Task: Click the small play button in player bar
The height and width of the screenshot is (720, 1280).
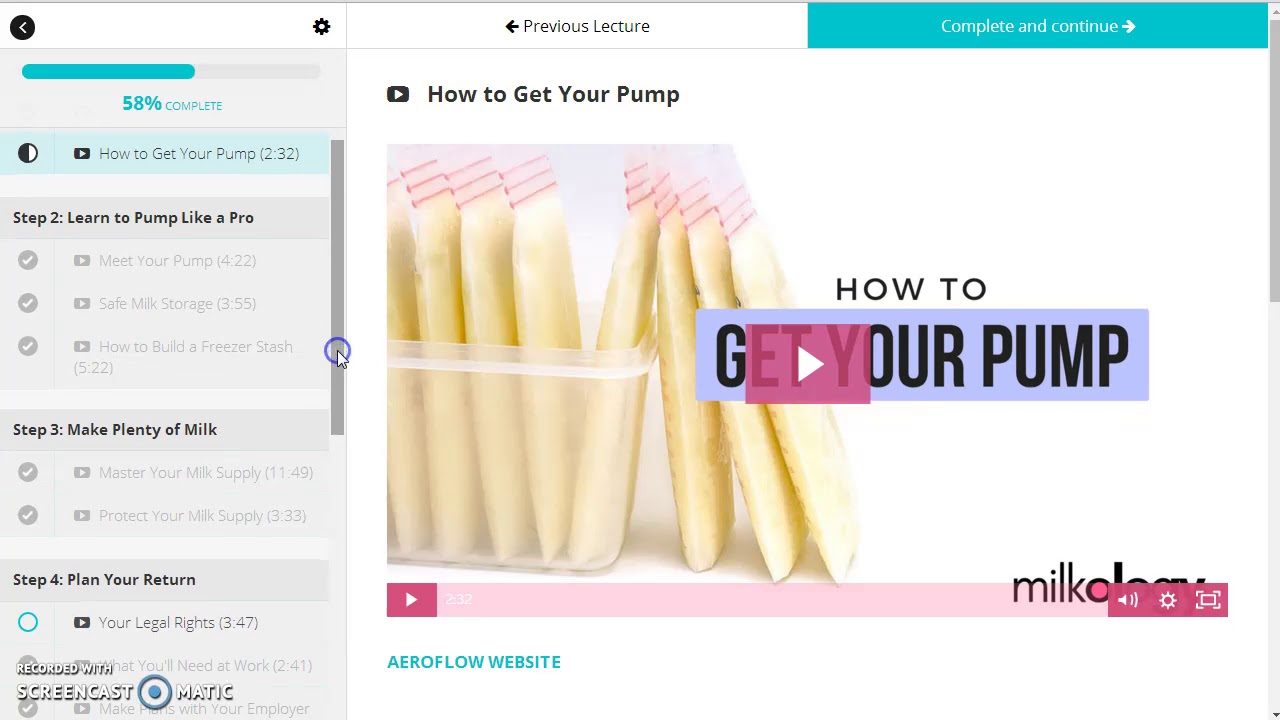Action: 411,600
